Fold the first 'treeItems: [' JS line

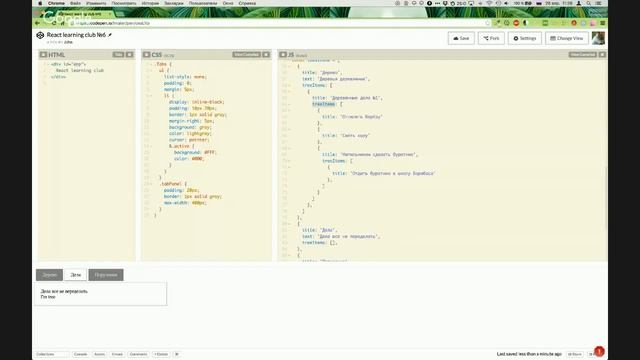coord(289,85)
